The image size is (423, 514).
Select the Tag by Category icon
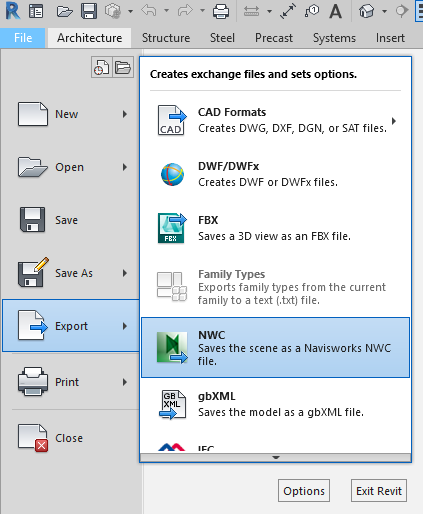point(312,11)
